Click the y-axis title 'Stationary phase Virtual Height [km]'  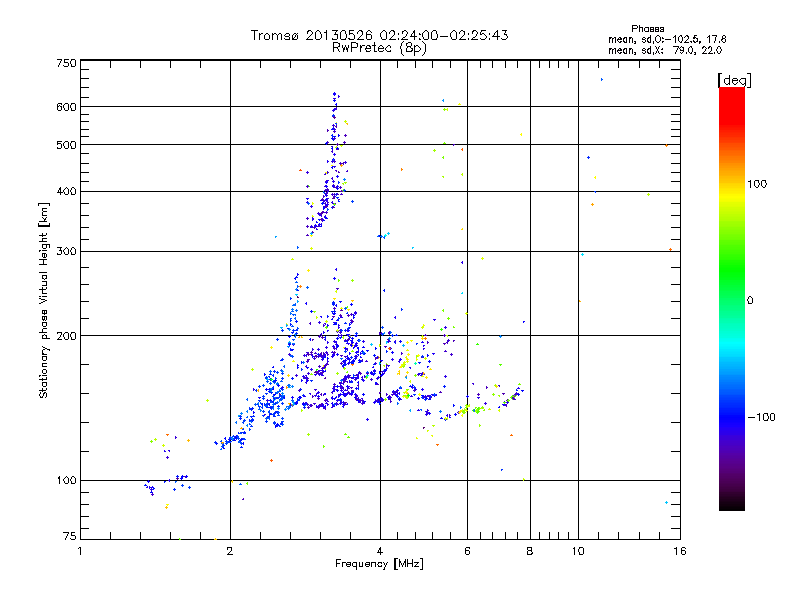43,300
